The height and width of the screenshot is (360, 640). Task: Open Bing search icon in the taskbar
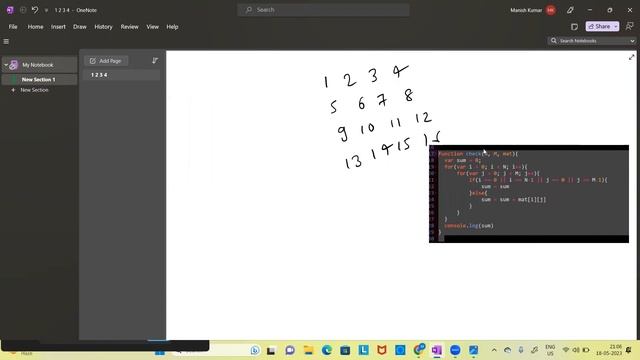pyautogui.click(x=255, y=350)
